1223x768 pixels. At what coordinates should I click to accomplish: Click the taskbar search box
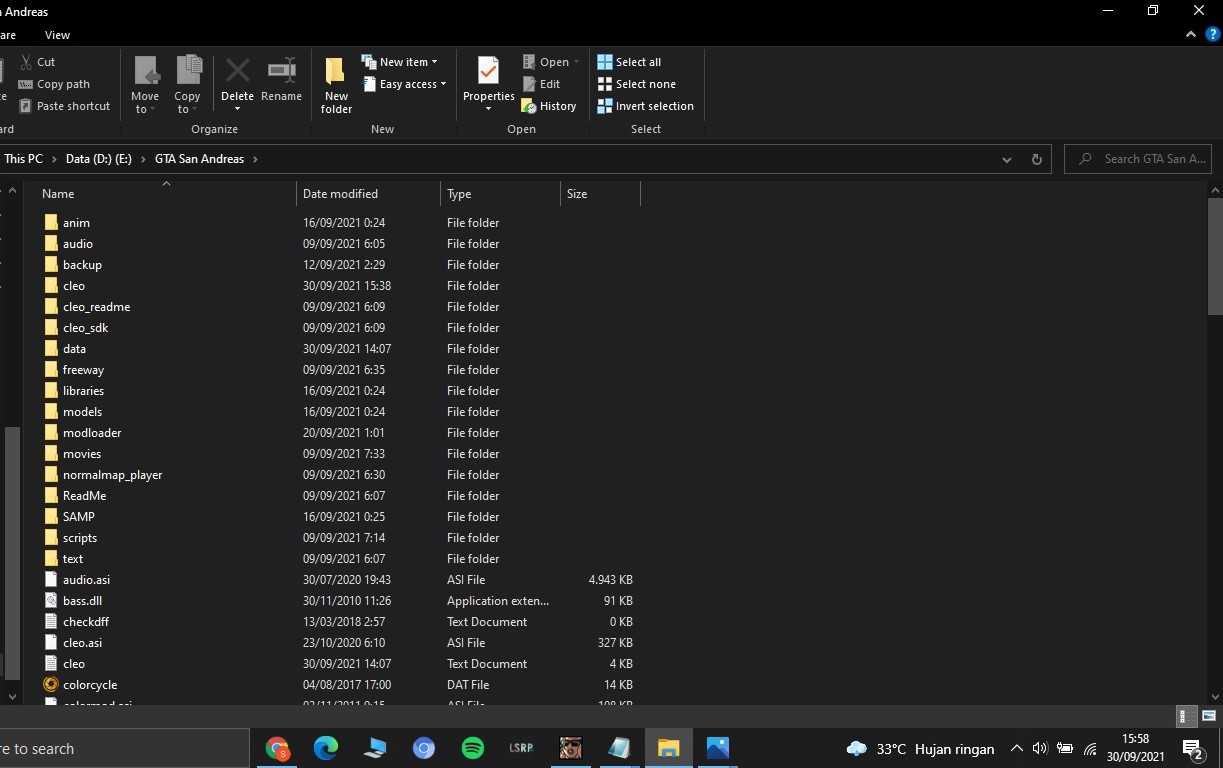124,748
